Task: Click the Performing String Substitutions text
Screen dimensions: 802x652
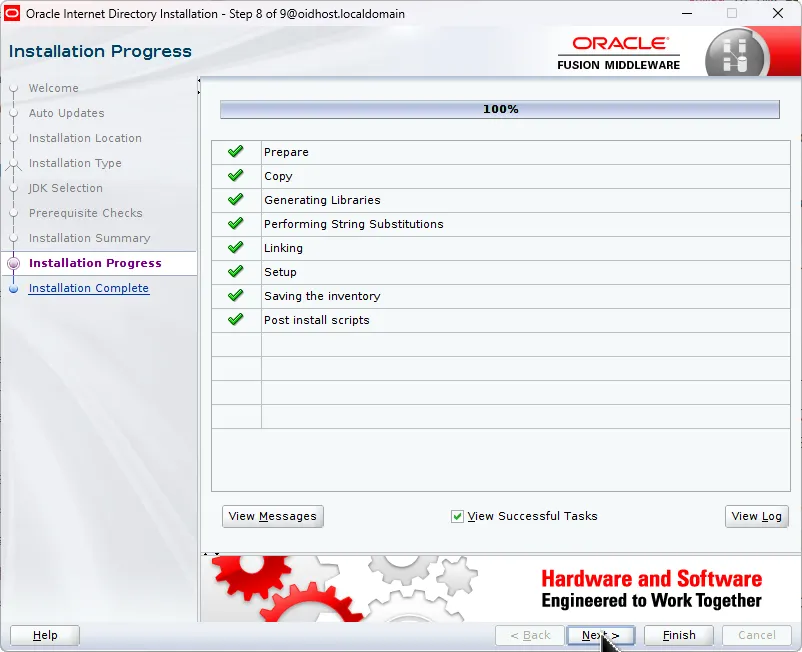Action: tap(354, 224)
